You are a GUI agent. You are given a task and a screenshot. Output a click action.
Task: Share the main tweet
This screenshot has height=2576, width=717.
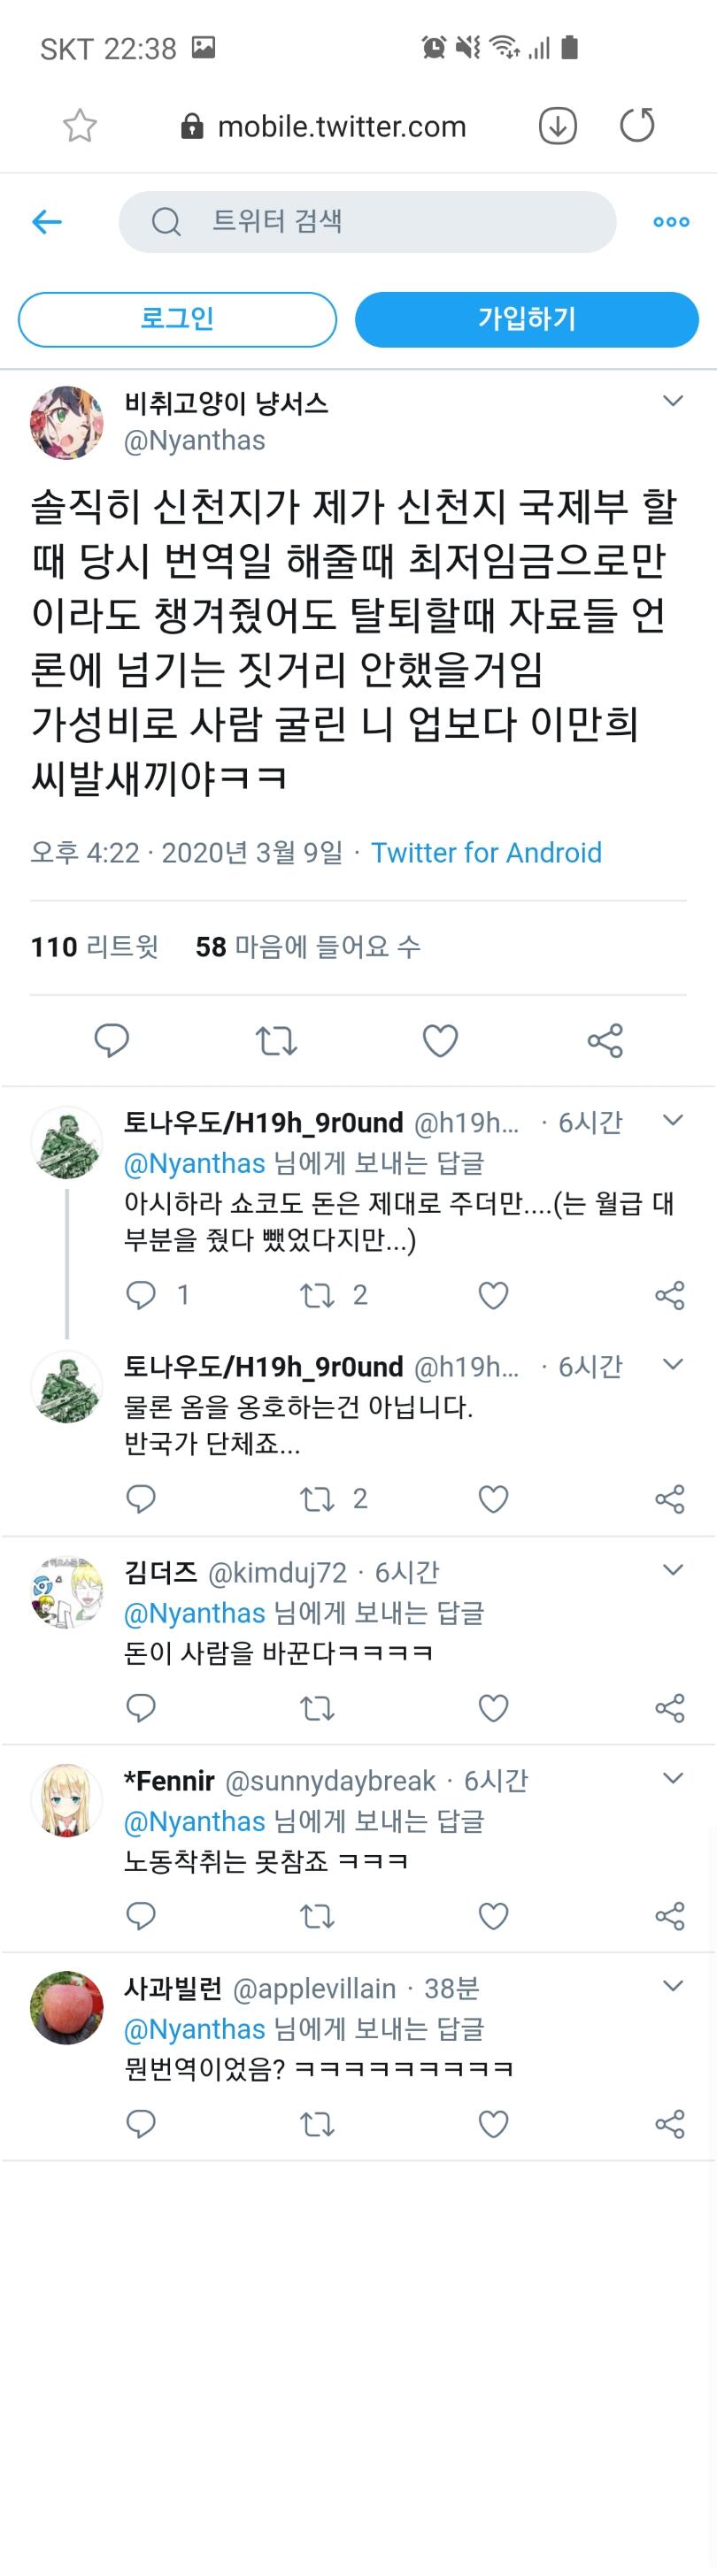(605, 1041)
